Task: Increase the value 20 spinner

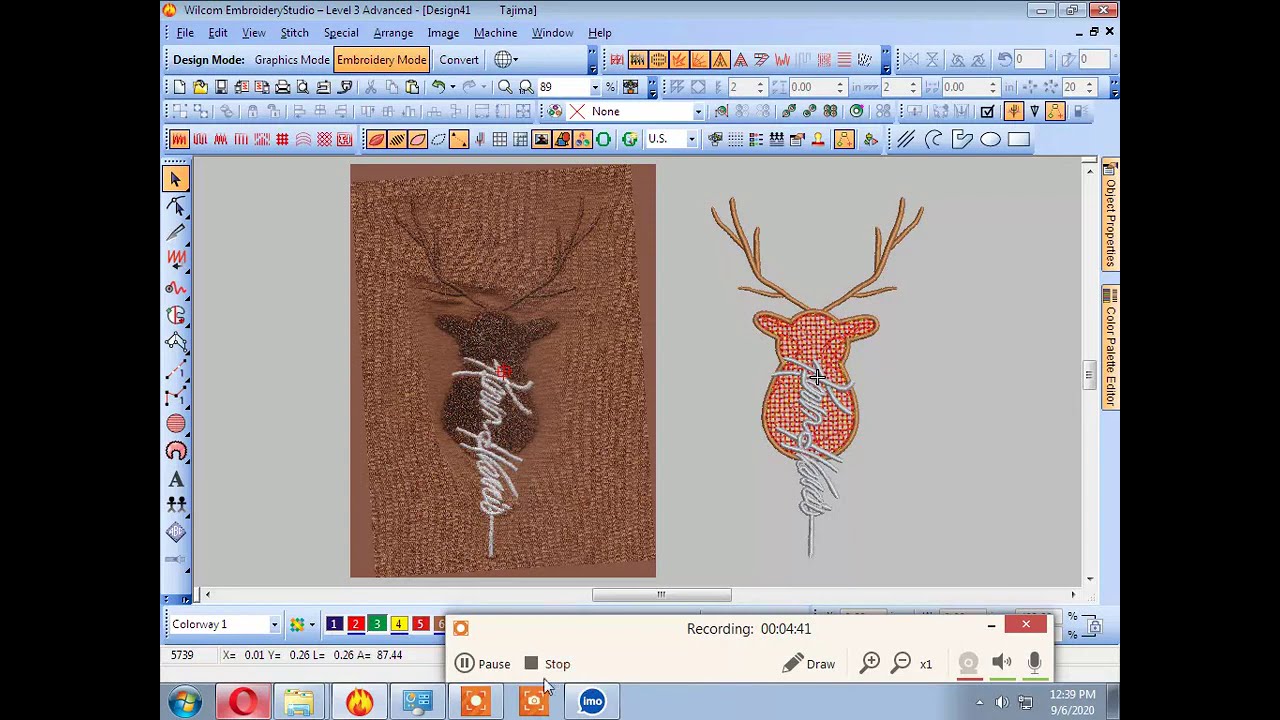Action: click(x=1089, y=83)
